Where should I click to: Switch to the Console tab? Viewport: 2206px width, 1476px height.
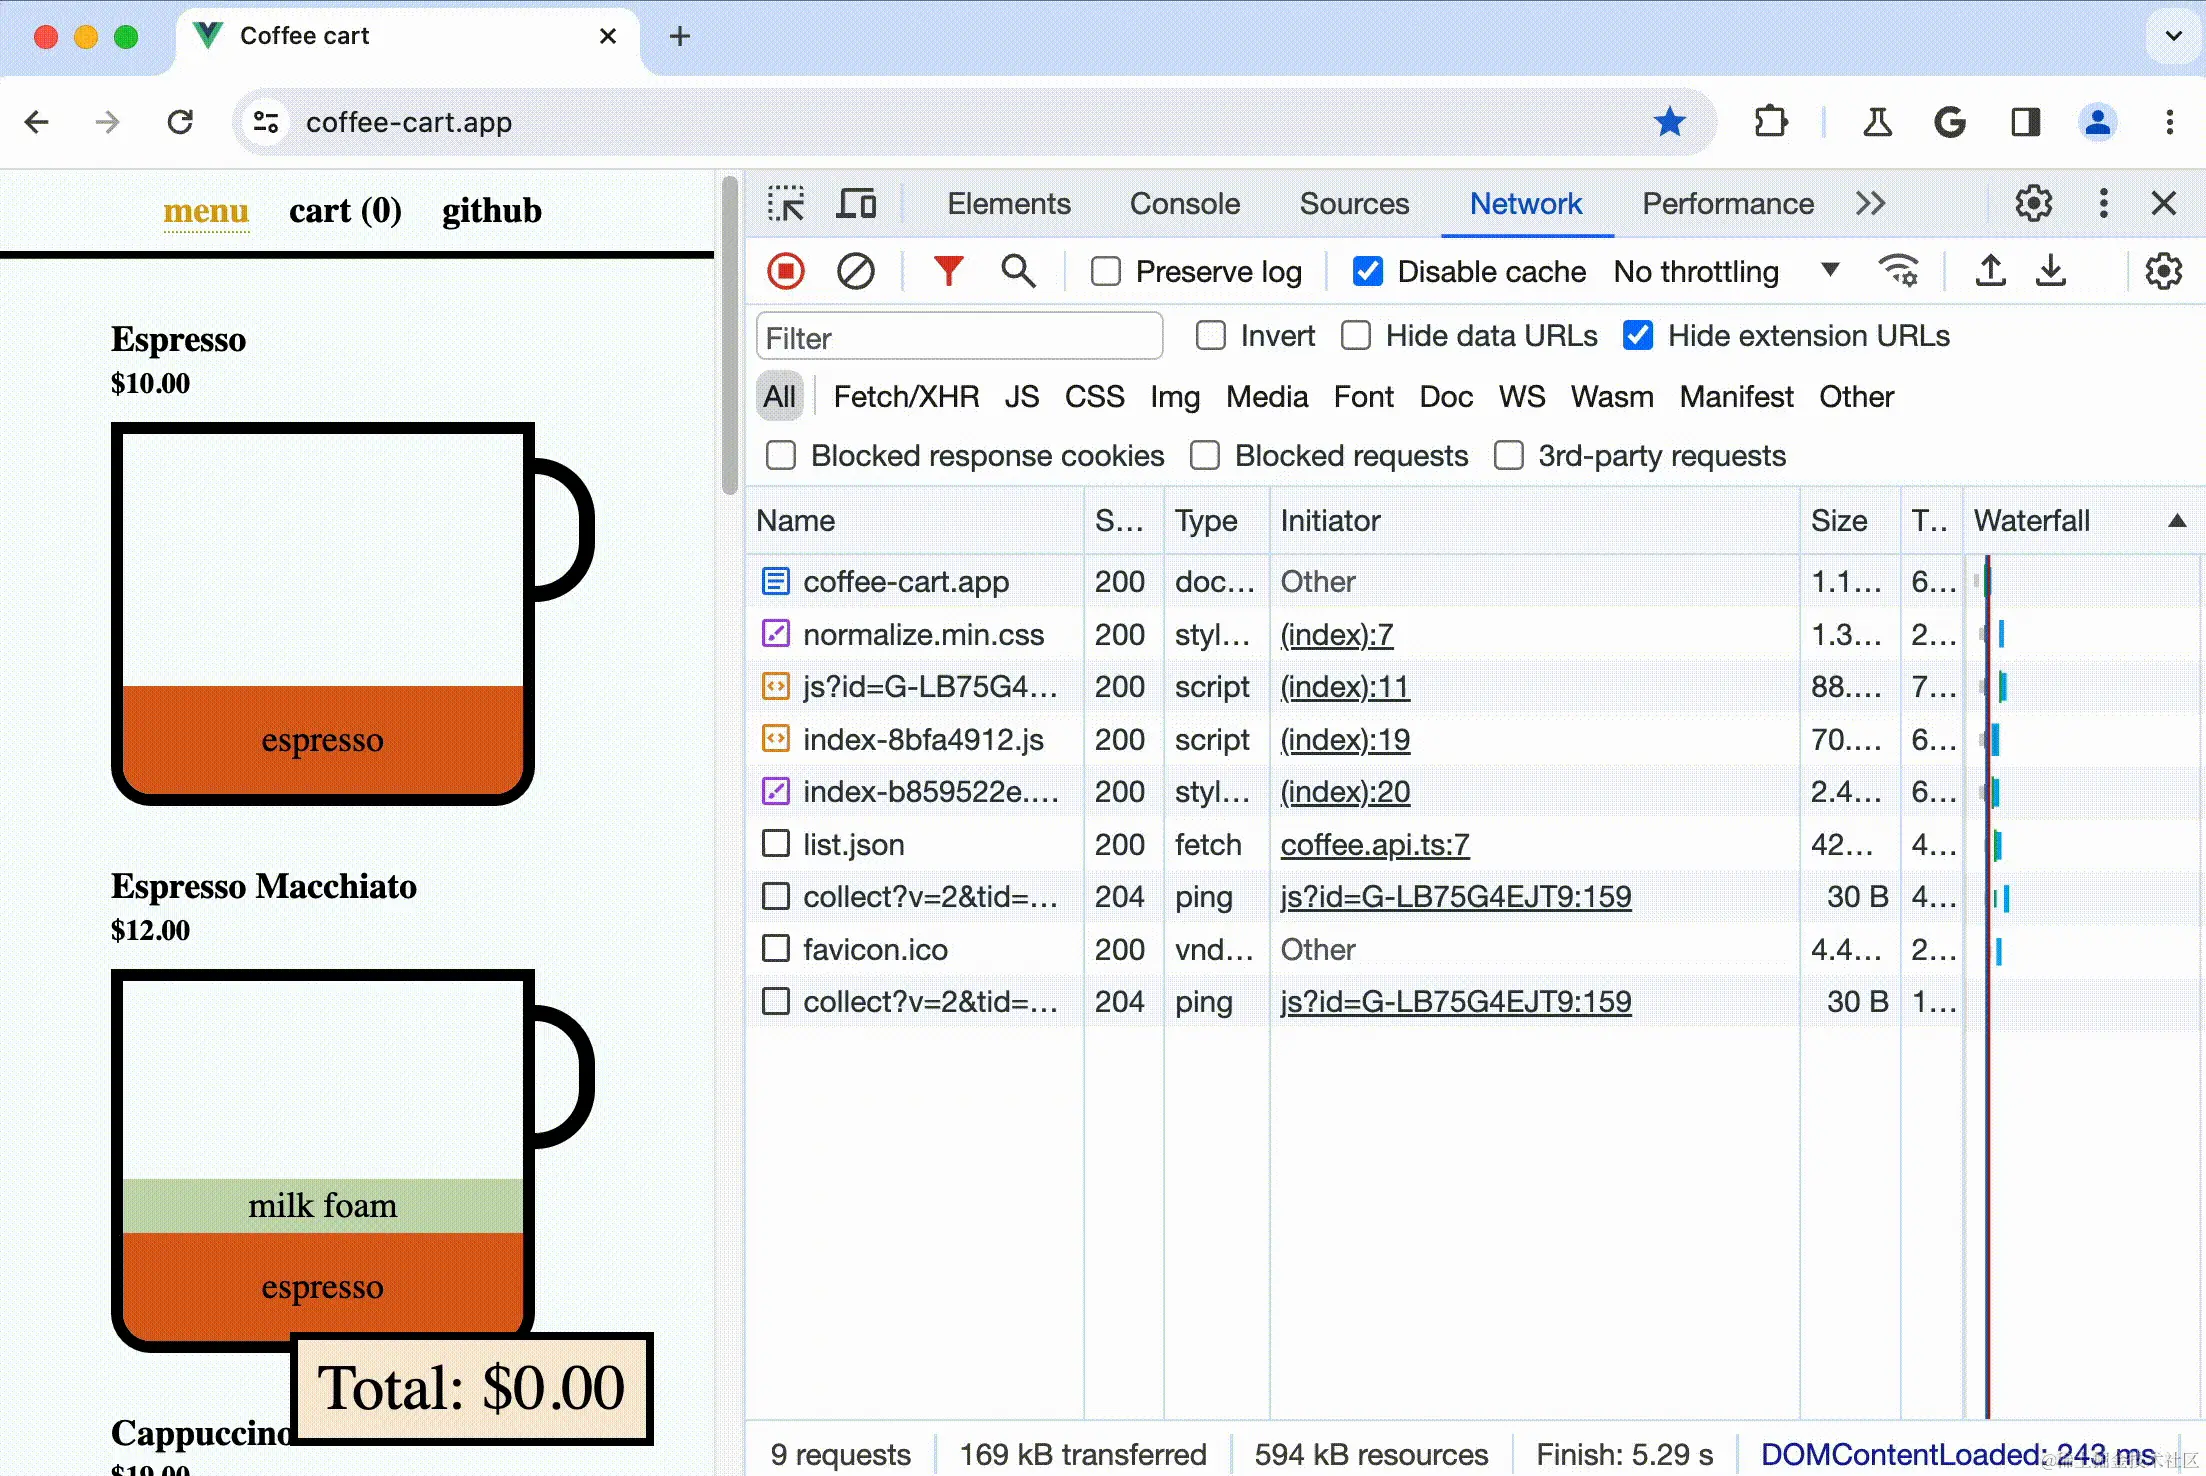click(1184, 204)
